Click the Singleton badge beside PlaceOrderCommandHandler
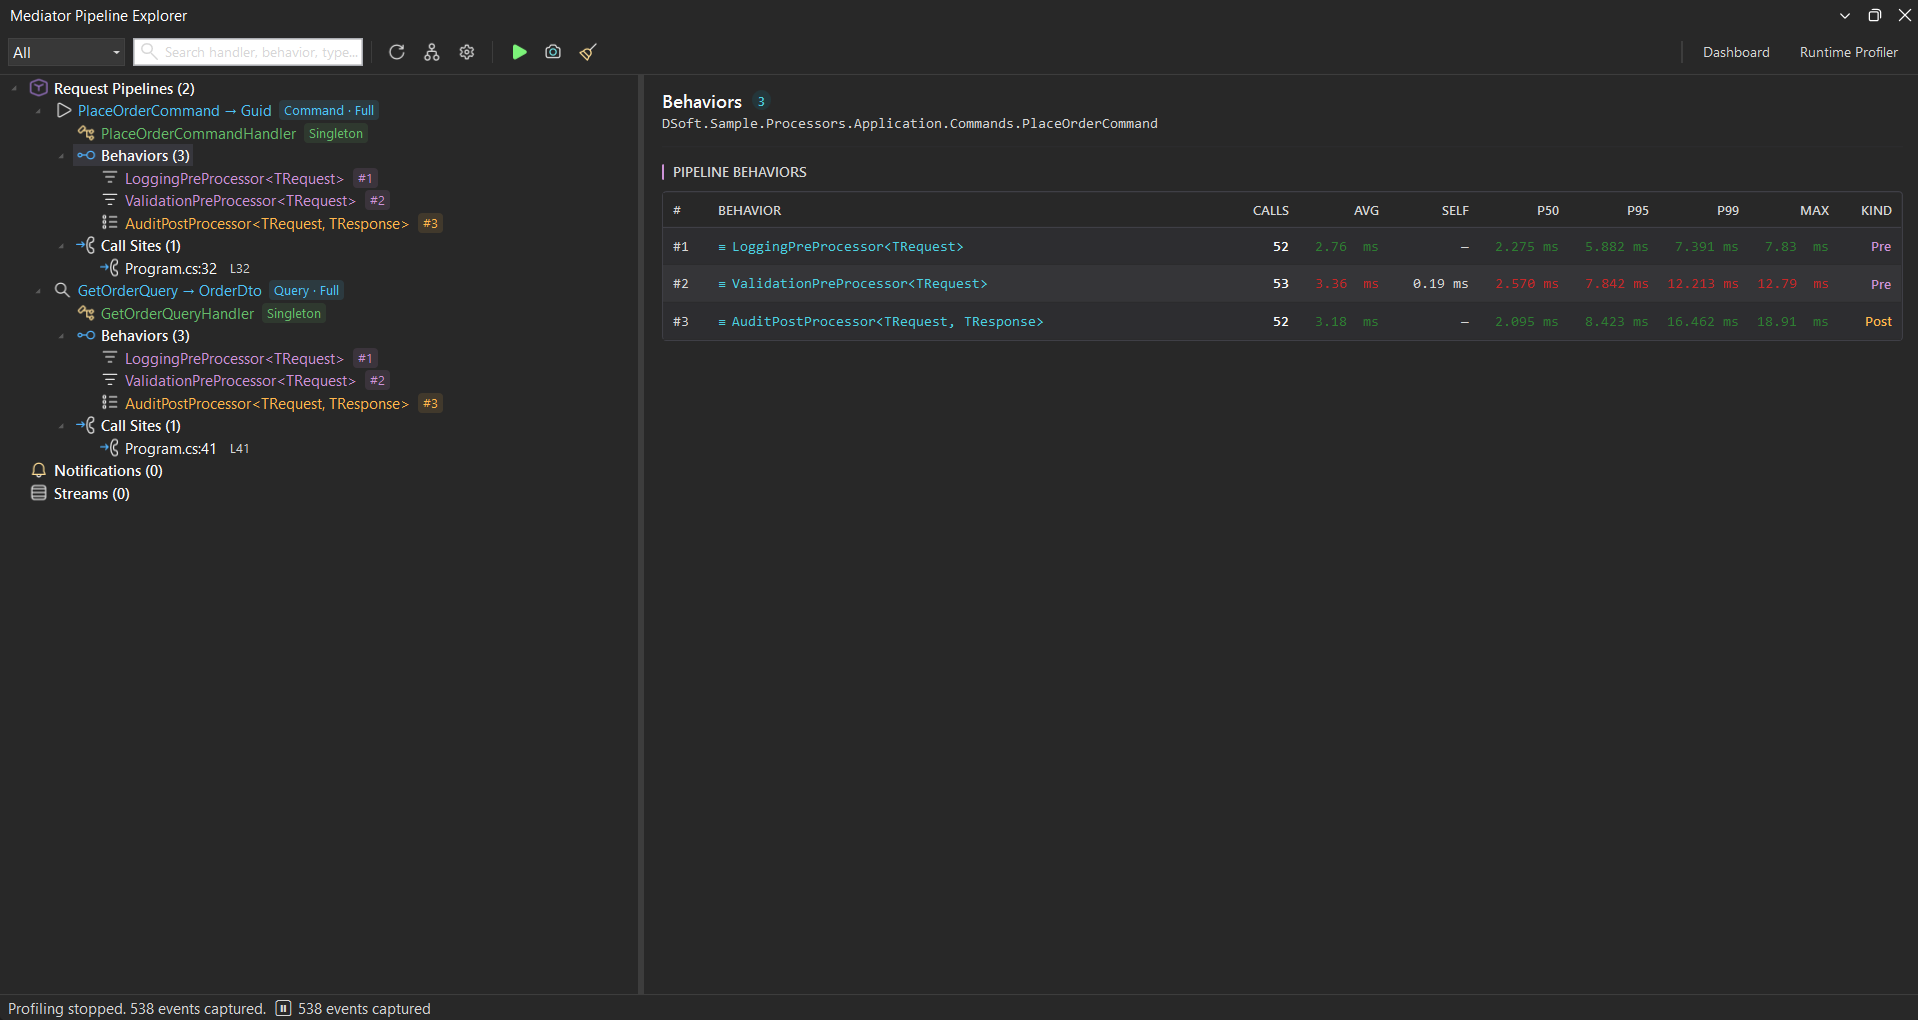Screen dimensions: 1918x1020 [x=335, y=133]
